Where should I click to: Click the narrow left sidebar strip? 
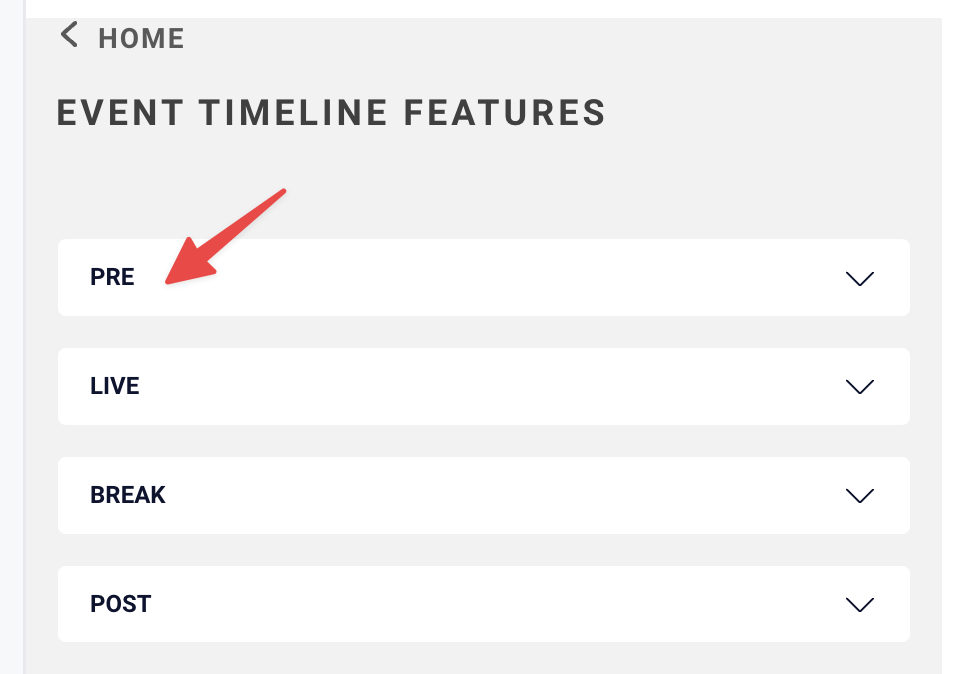tap(12, 337)
